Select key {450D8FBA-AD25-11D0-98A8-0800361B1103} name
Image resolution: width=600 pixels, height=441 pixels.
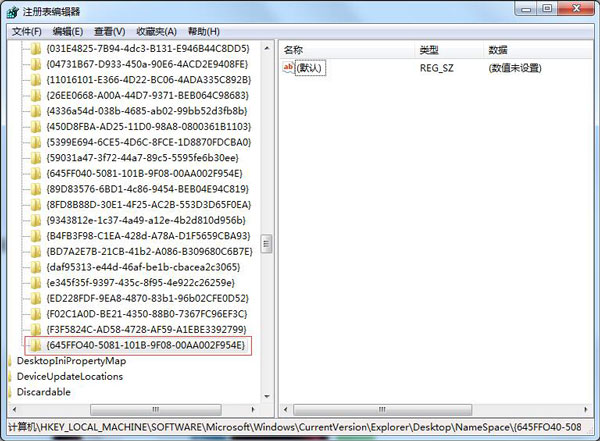pyautogui.click(x=148, y=127)
